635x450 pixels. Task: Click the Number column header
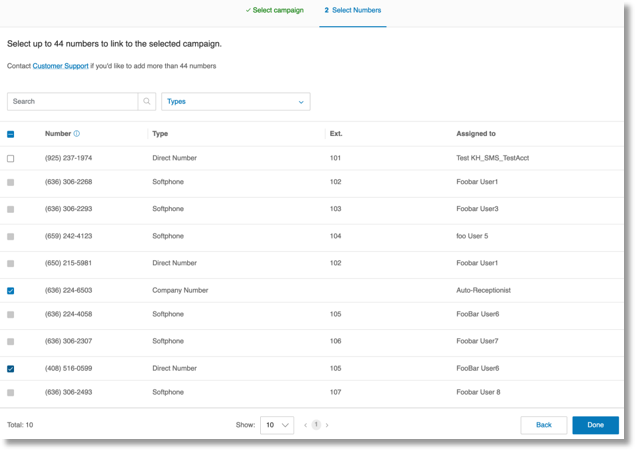[58, 133]
